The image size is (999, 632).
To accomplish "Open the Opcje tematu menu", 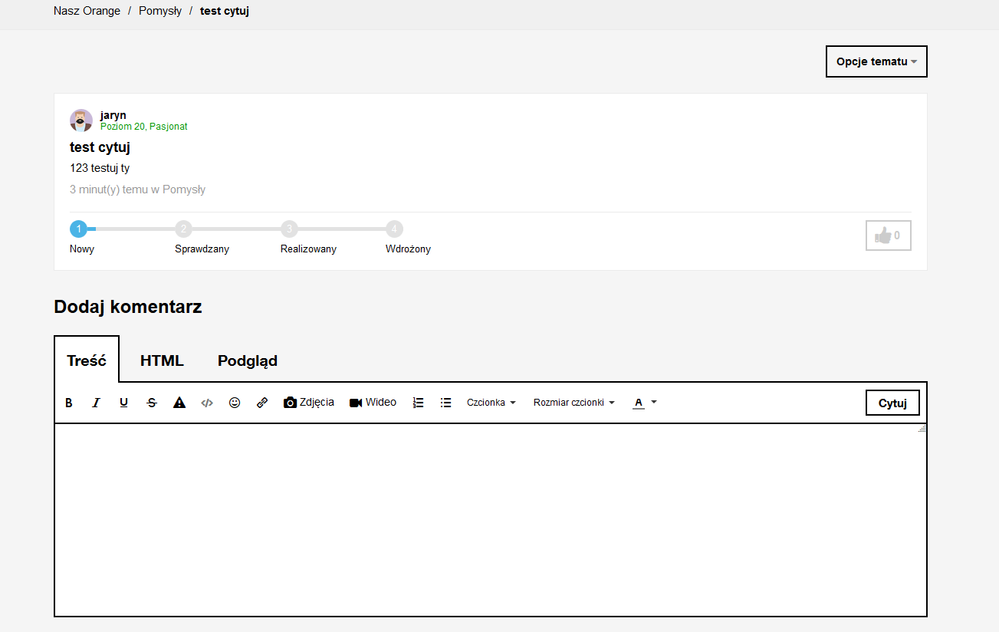I will click(x=876, y=61).
